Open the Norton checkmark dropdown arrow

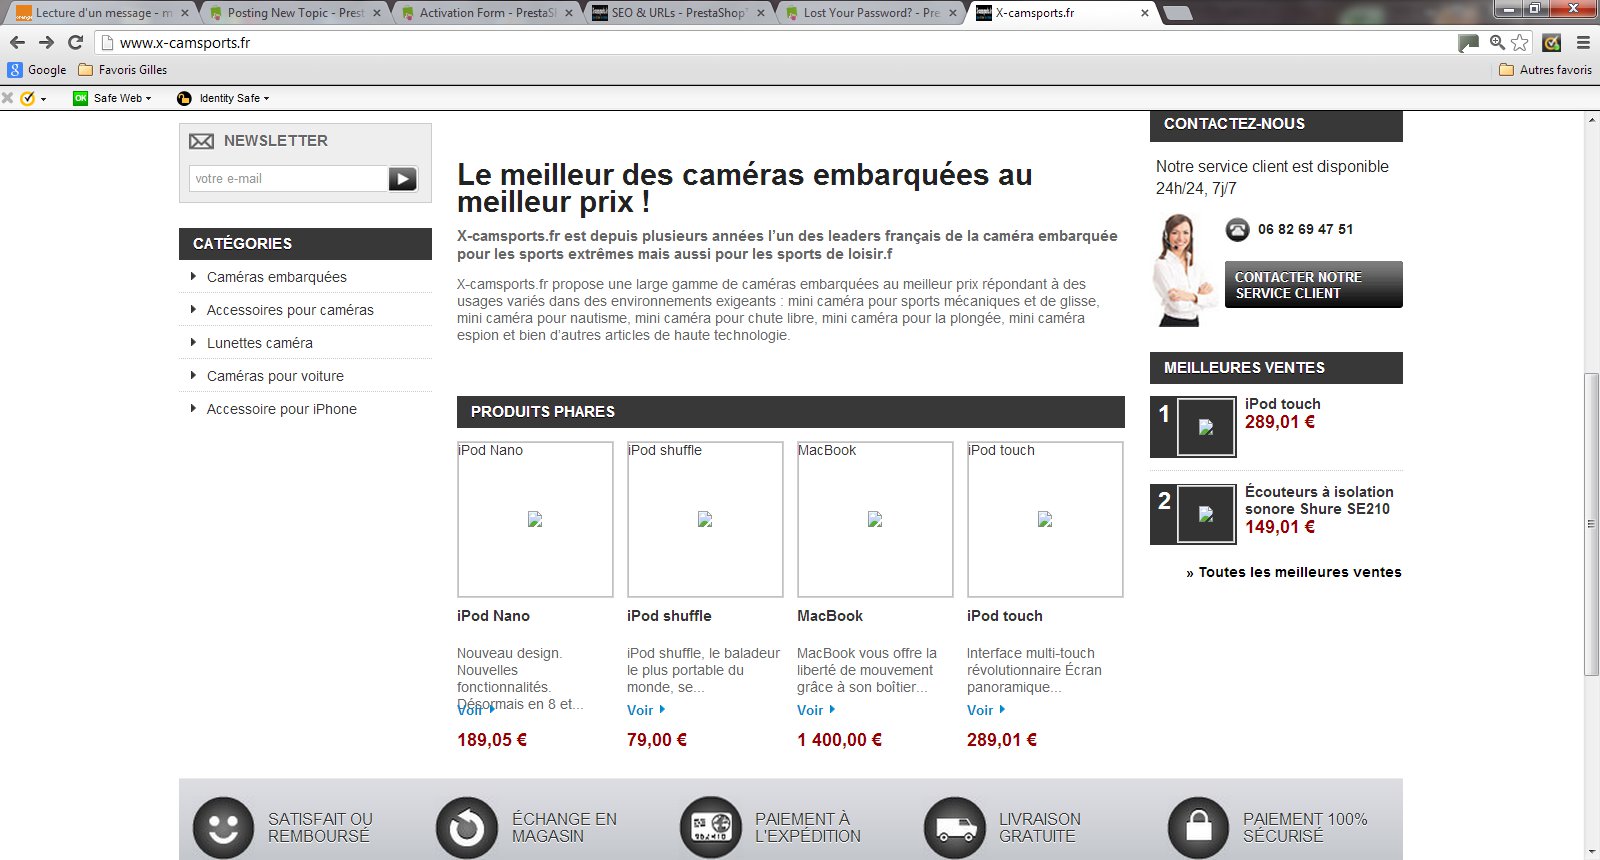pyautogui.click(x=43, y=99)
